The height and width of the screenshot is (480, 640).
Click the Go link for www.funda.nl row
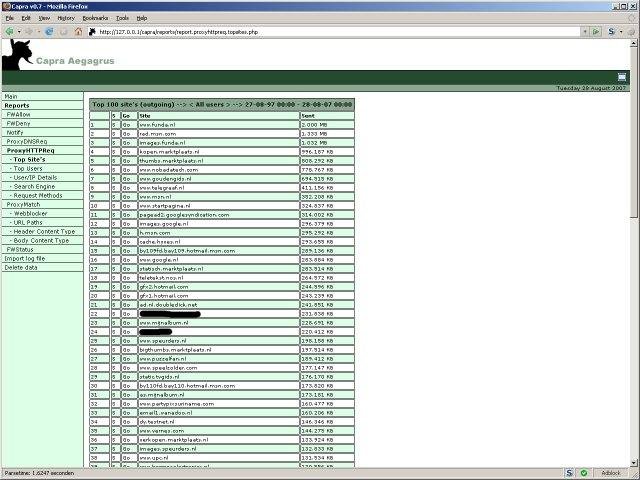point(126,125)
